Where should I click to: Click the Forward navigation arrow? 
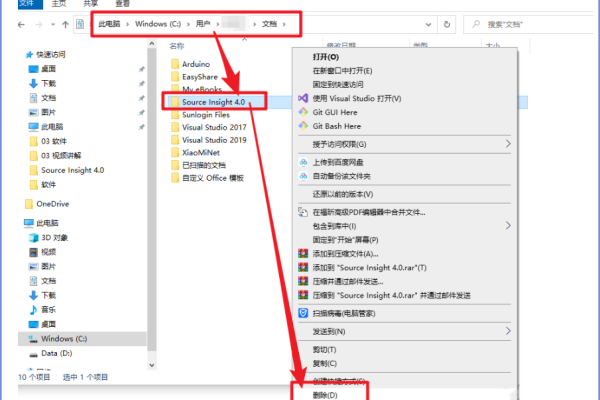pyautogui.click(x=38, y=24)
